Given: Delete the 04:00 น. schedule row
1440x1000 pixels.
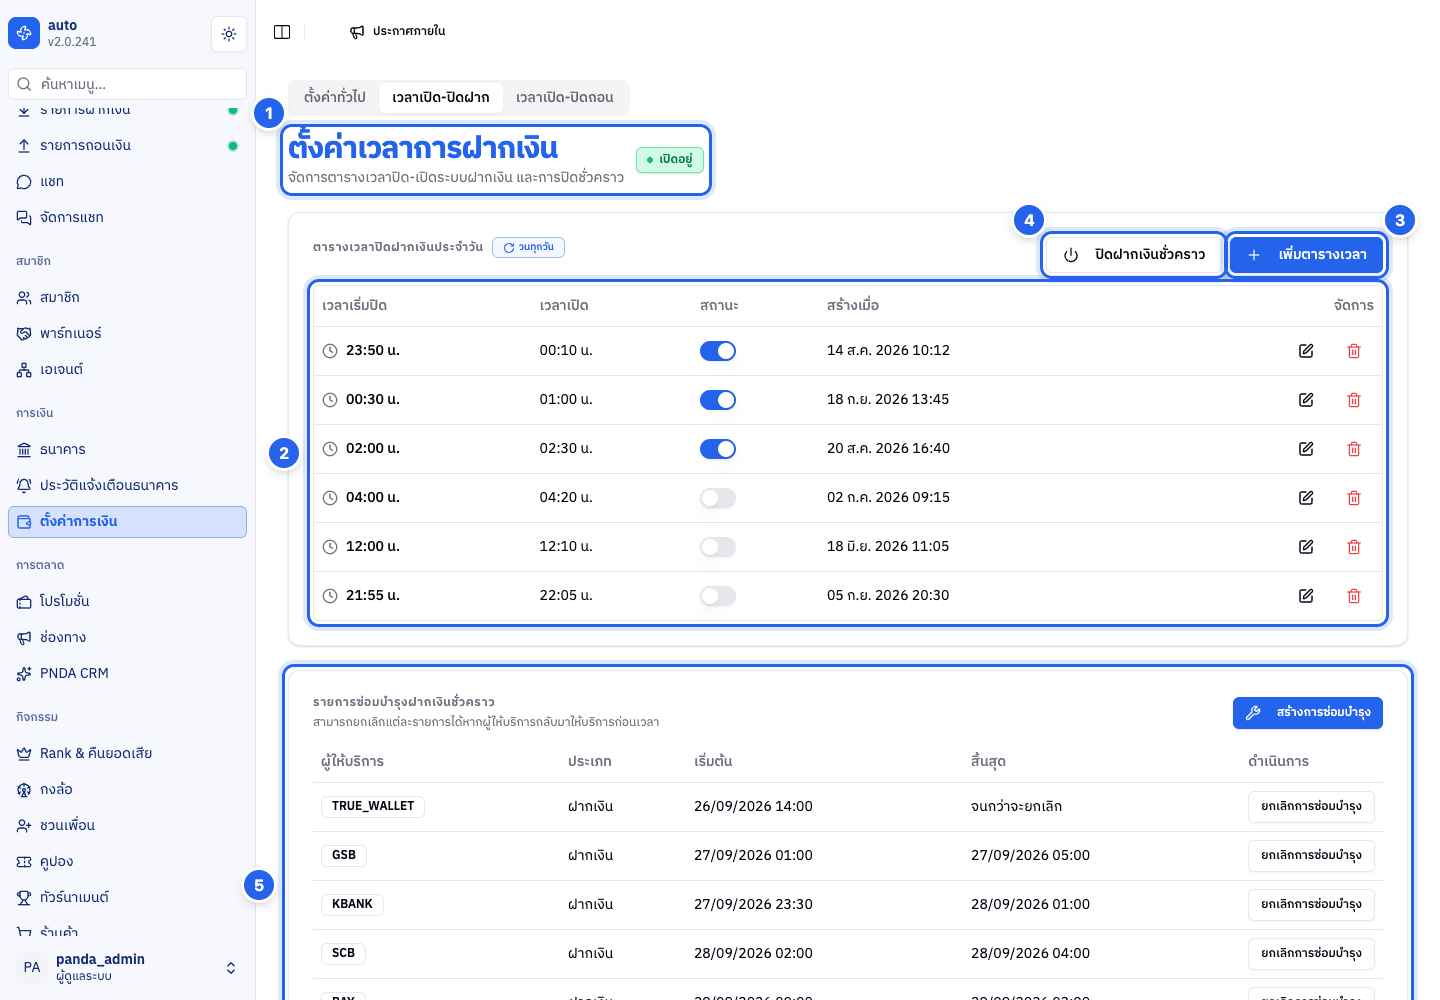Looking at the screenshot, I should [x=1354, y=498].
